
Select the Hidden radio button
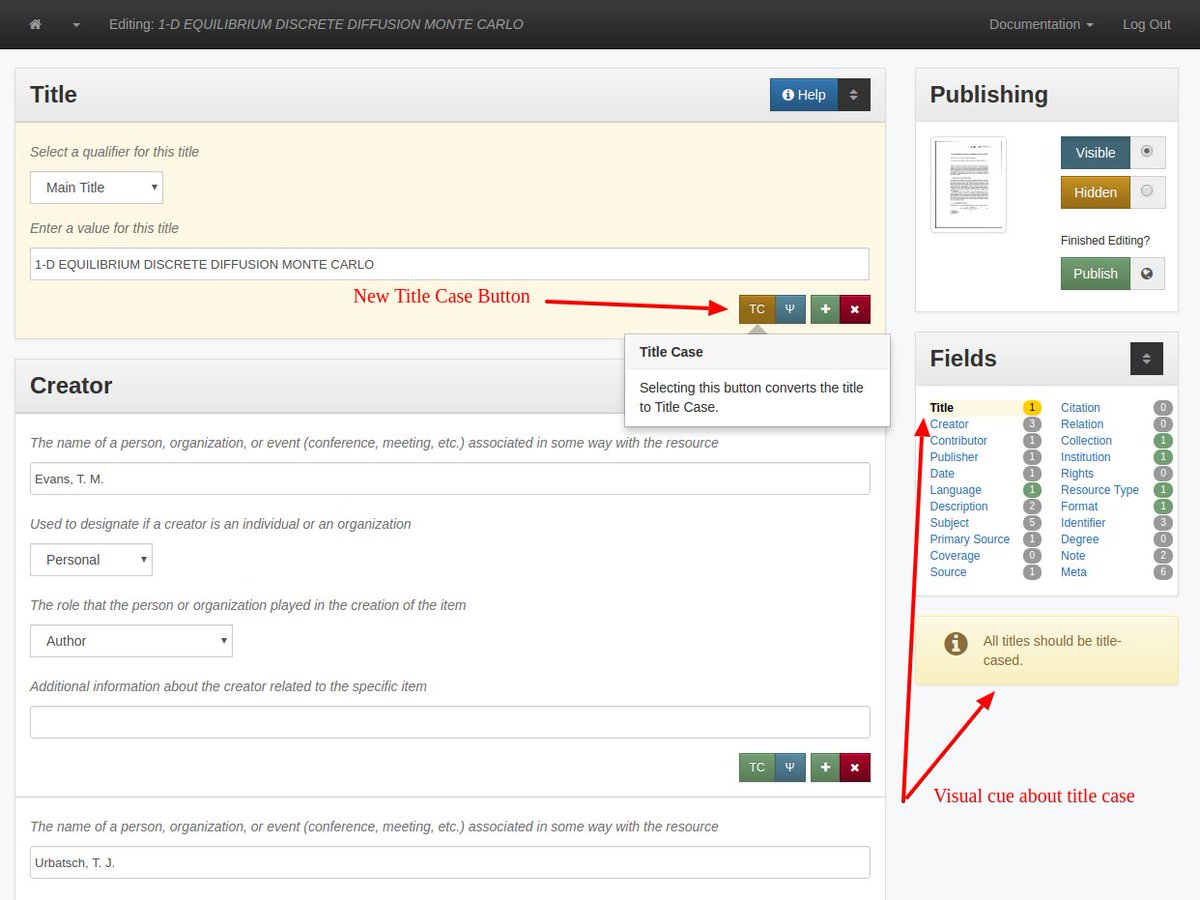coord(1147,191)
